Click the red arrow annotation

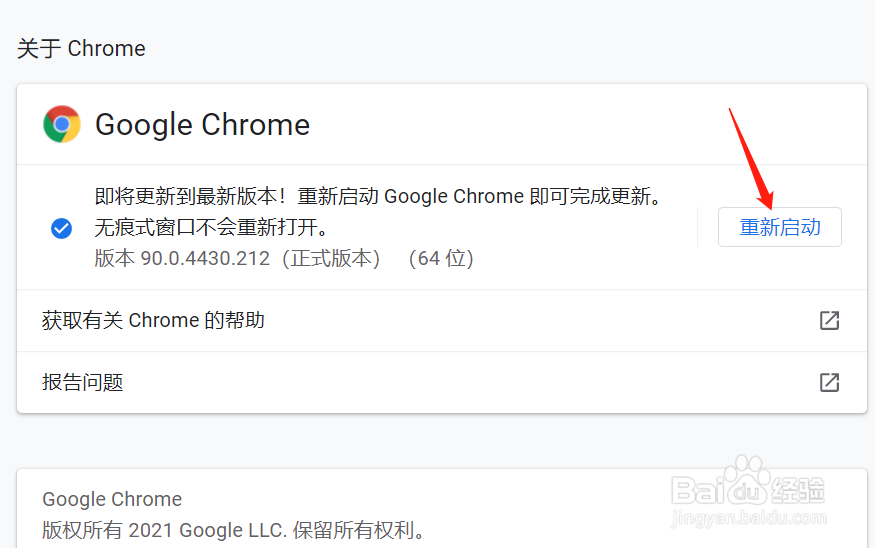pyautogui.click(x=750, y=155)
